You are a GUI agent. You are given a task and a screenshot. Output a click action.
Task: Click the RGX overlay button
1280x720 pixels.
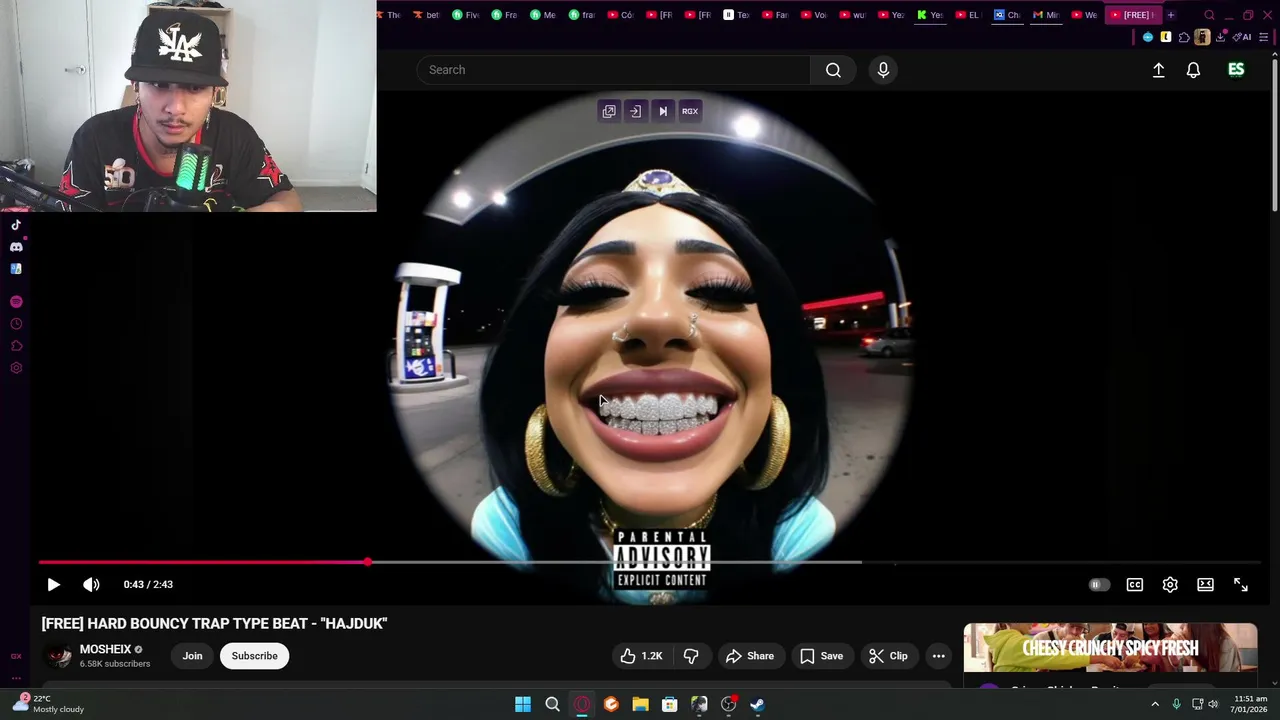(690, 111)
